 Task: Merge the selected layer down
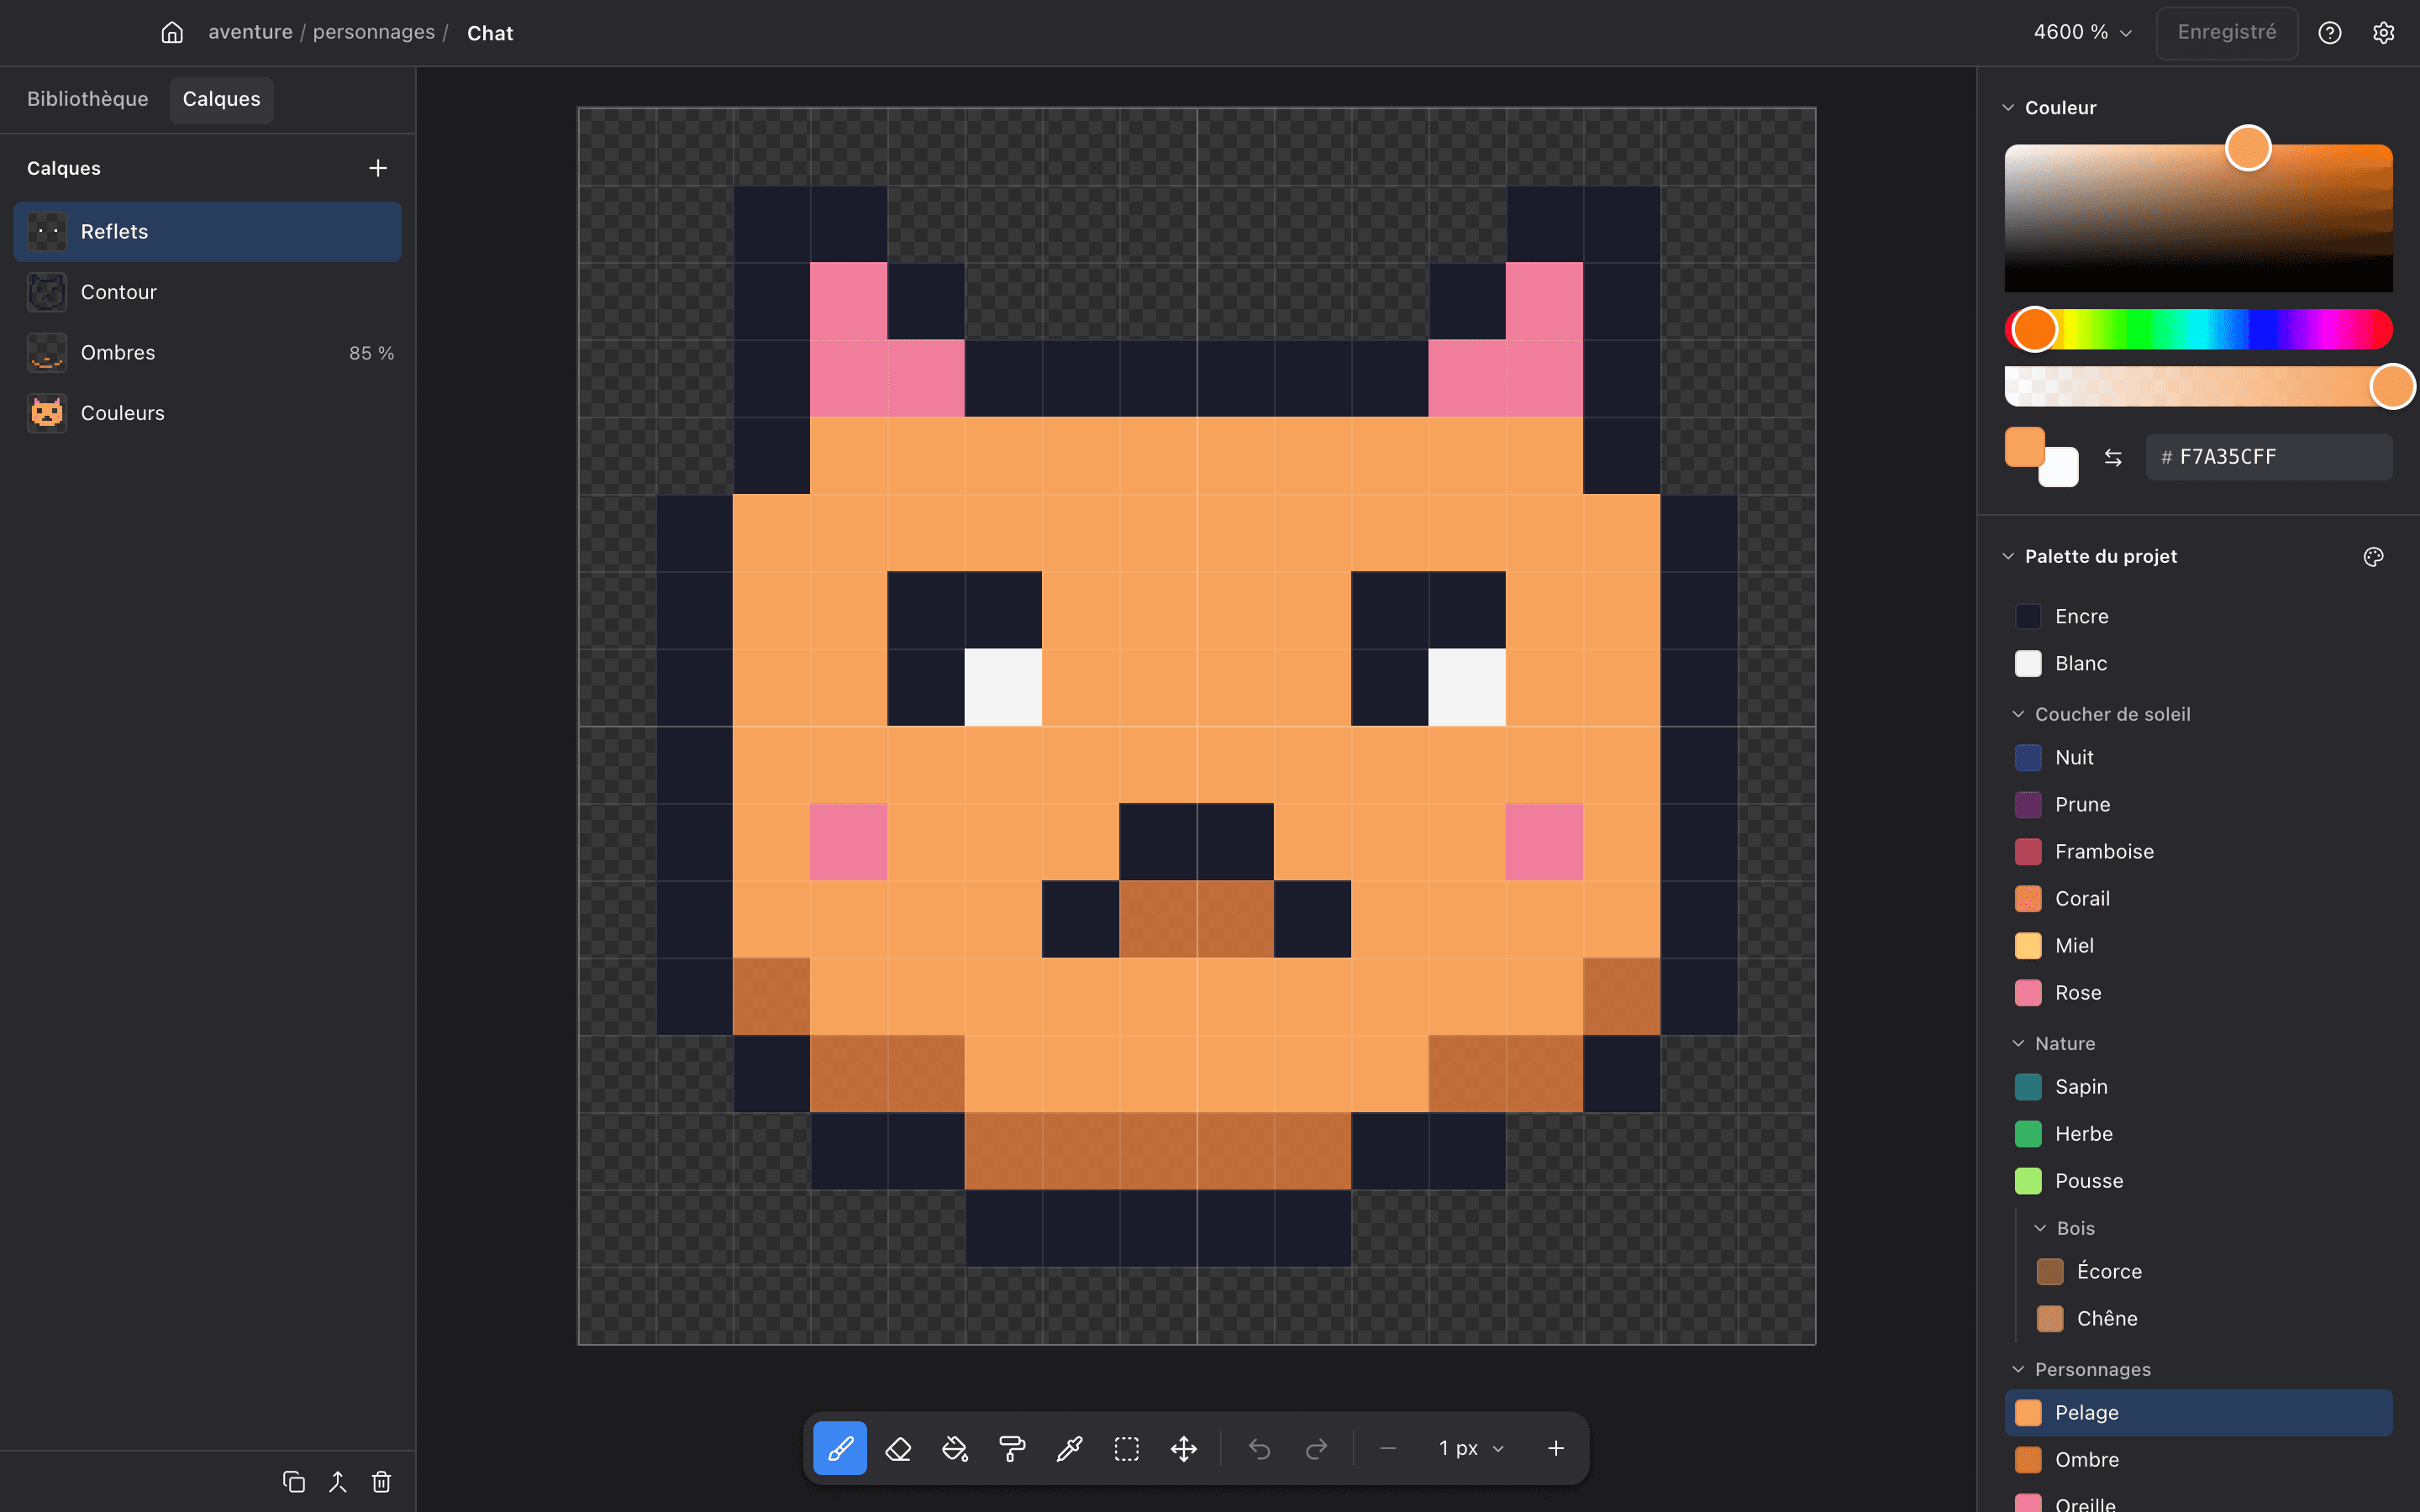(338, 1481)
